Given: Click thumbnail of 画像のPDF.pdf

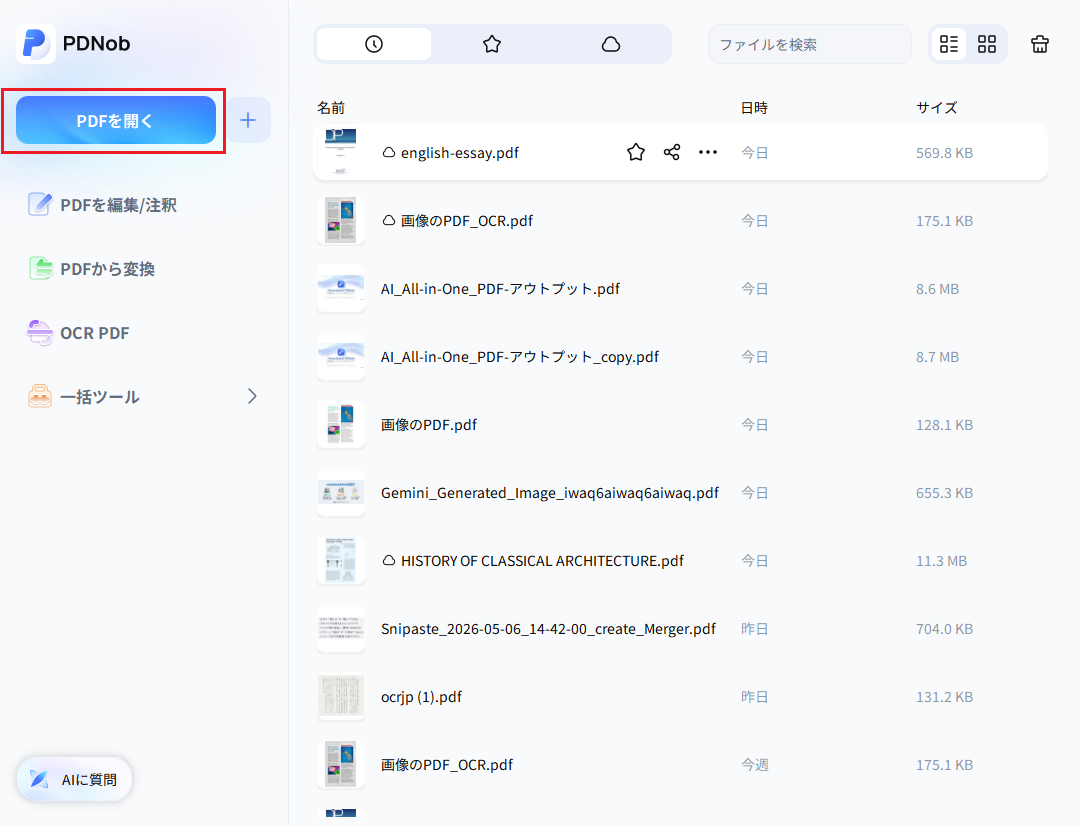Looking at the screenshot, I should tap(340, 424).
